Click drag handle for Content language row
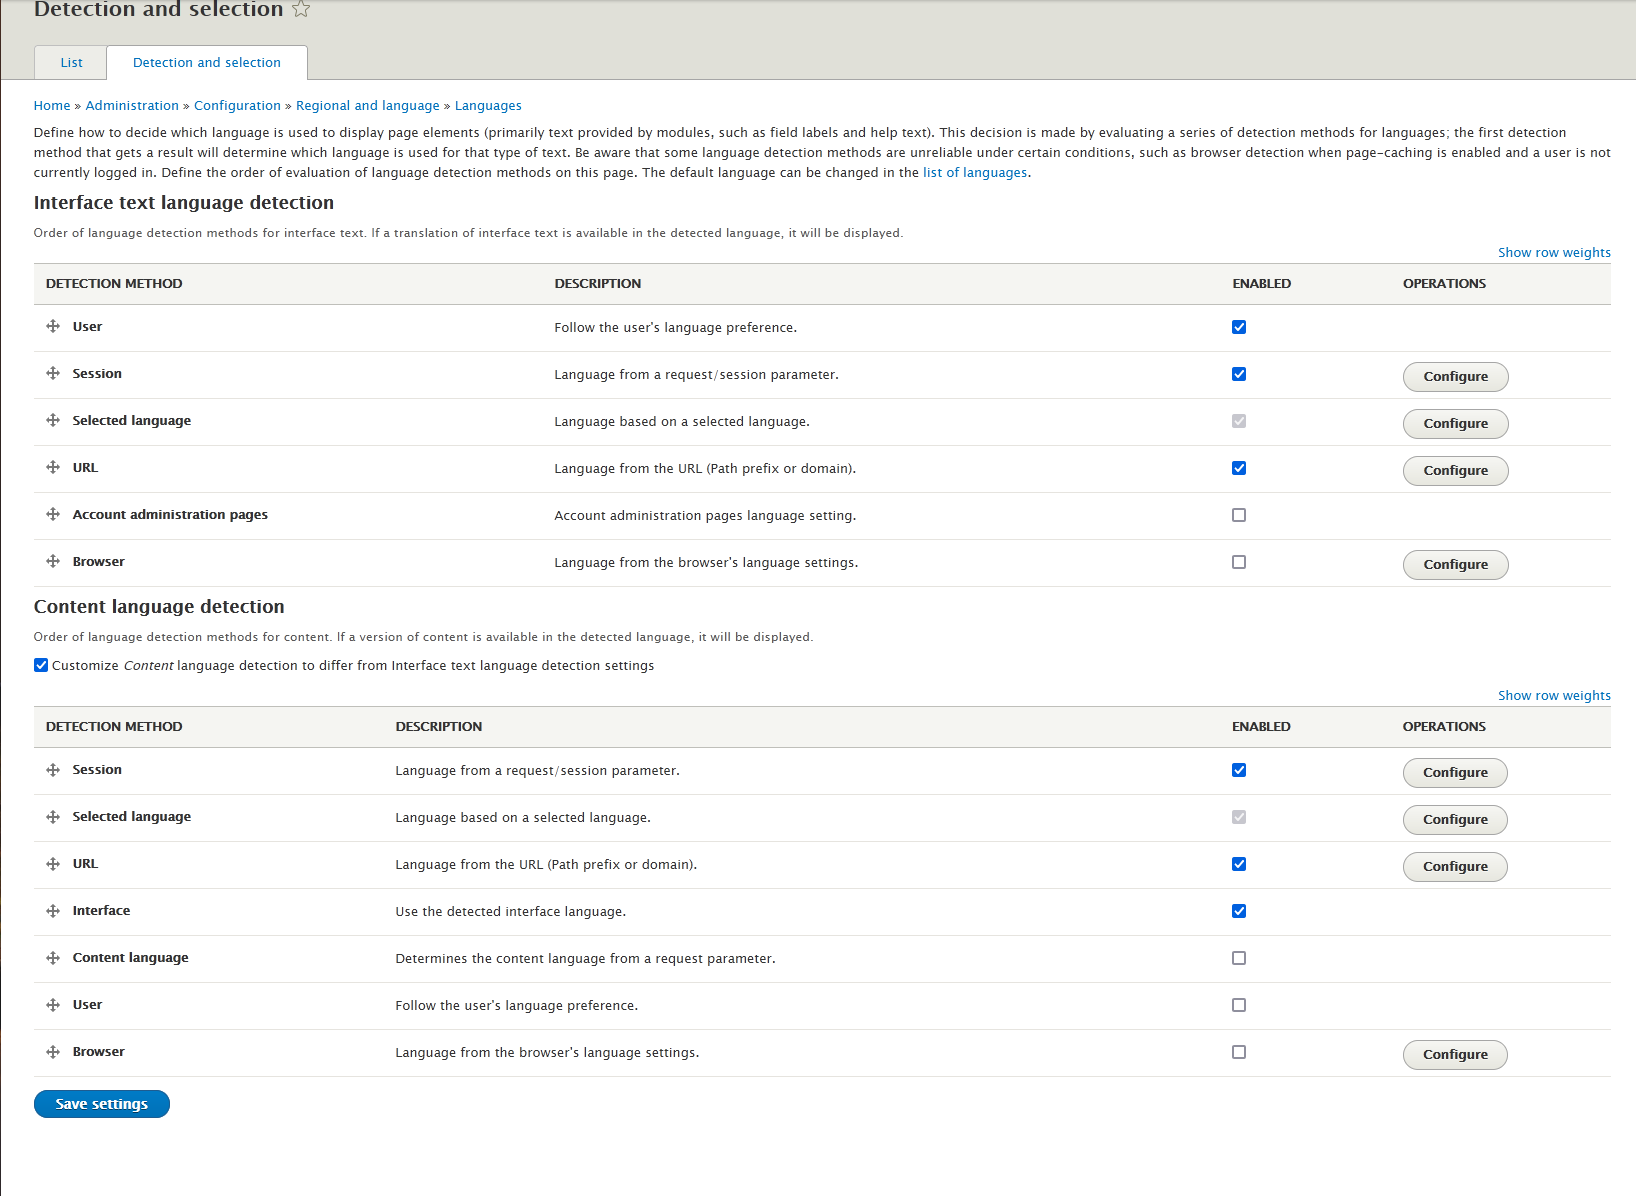The width and height of the screenshot is (1636, 1196). pyautogui.click(x=53, y=958)
